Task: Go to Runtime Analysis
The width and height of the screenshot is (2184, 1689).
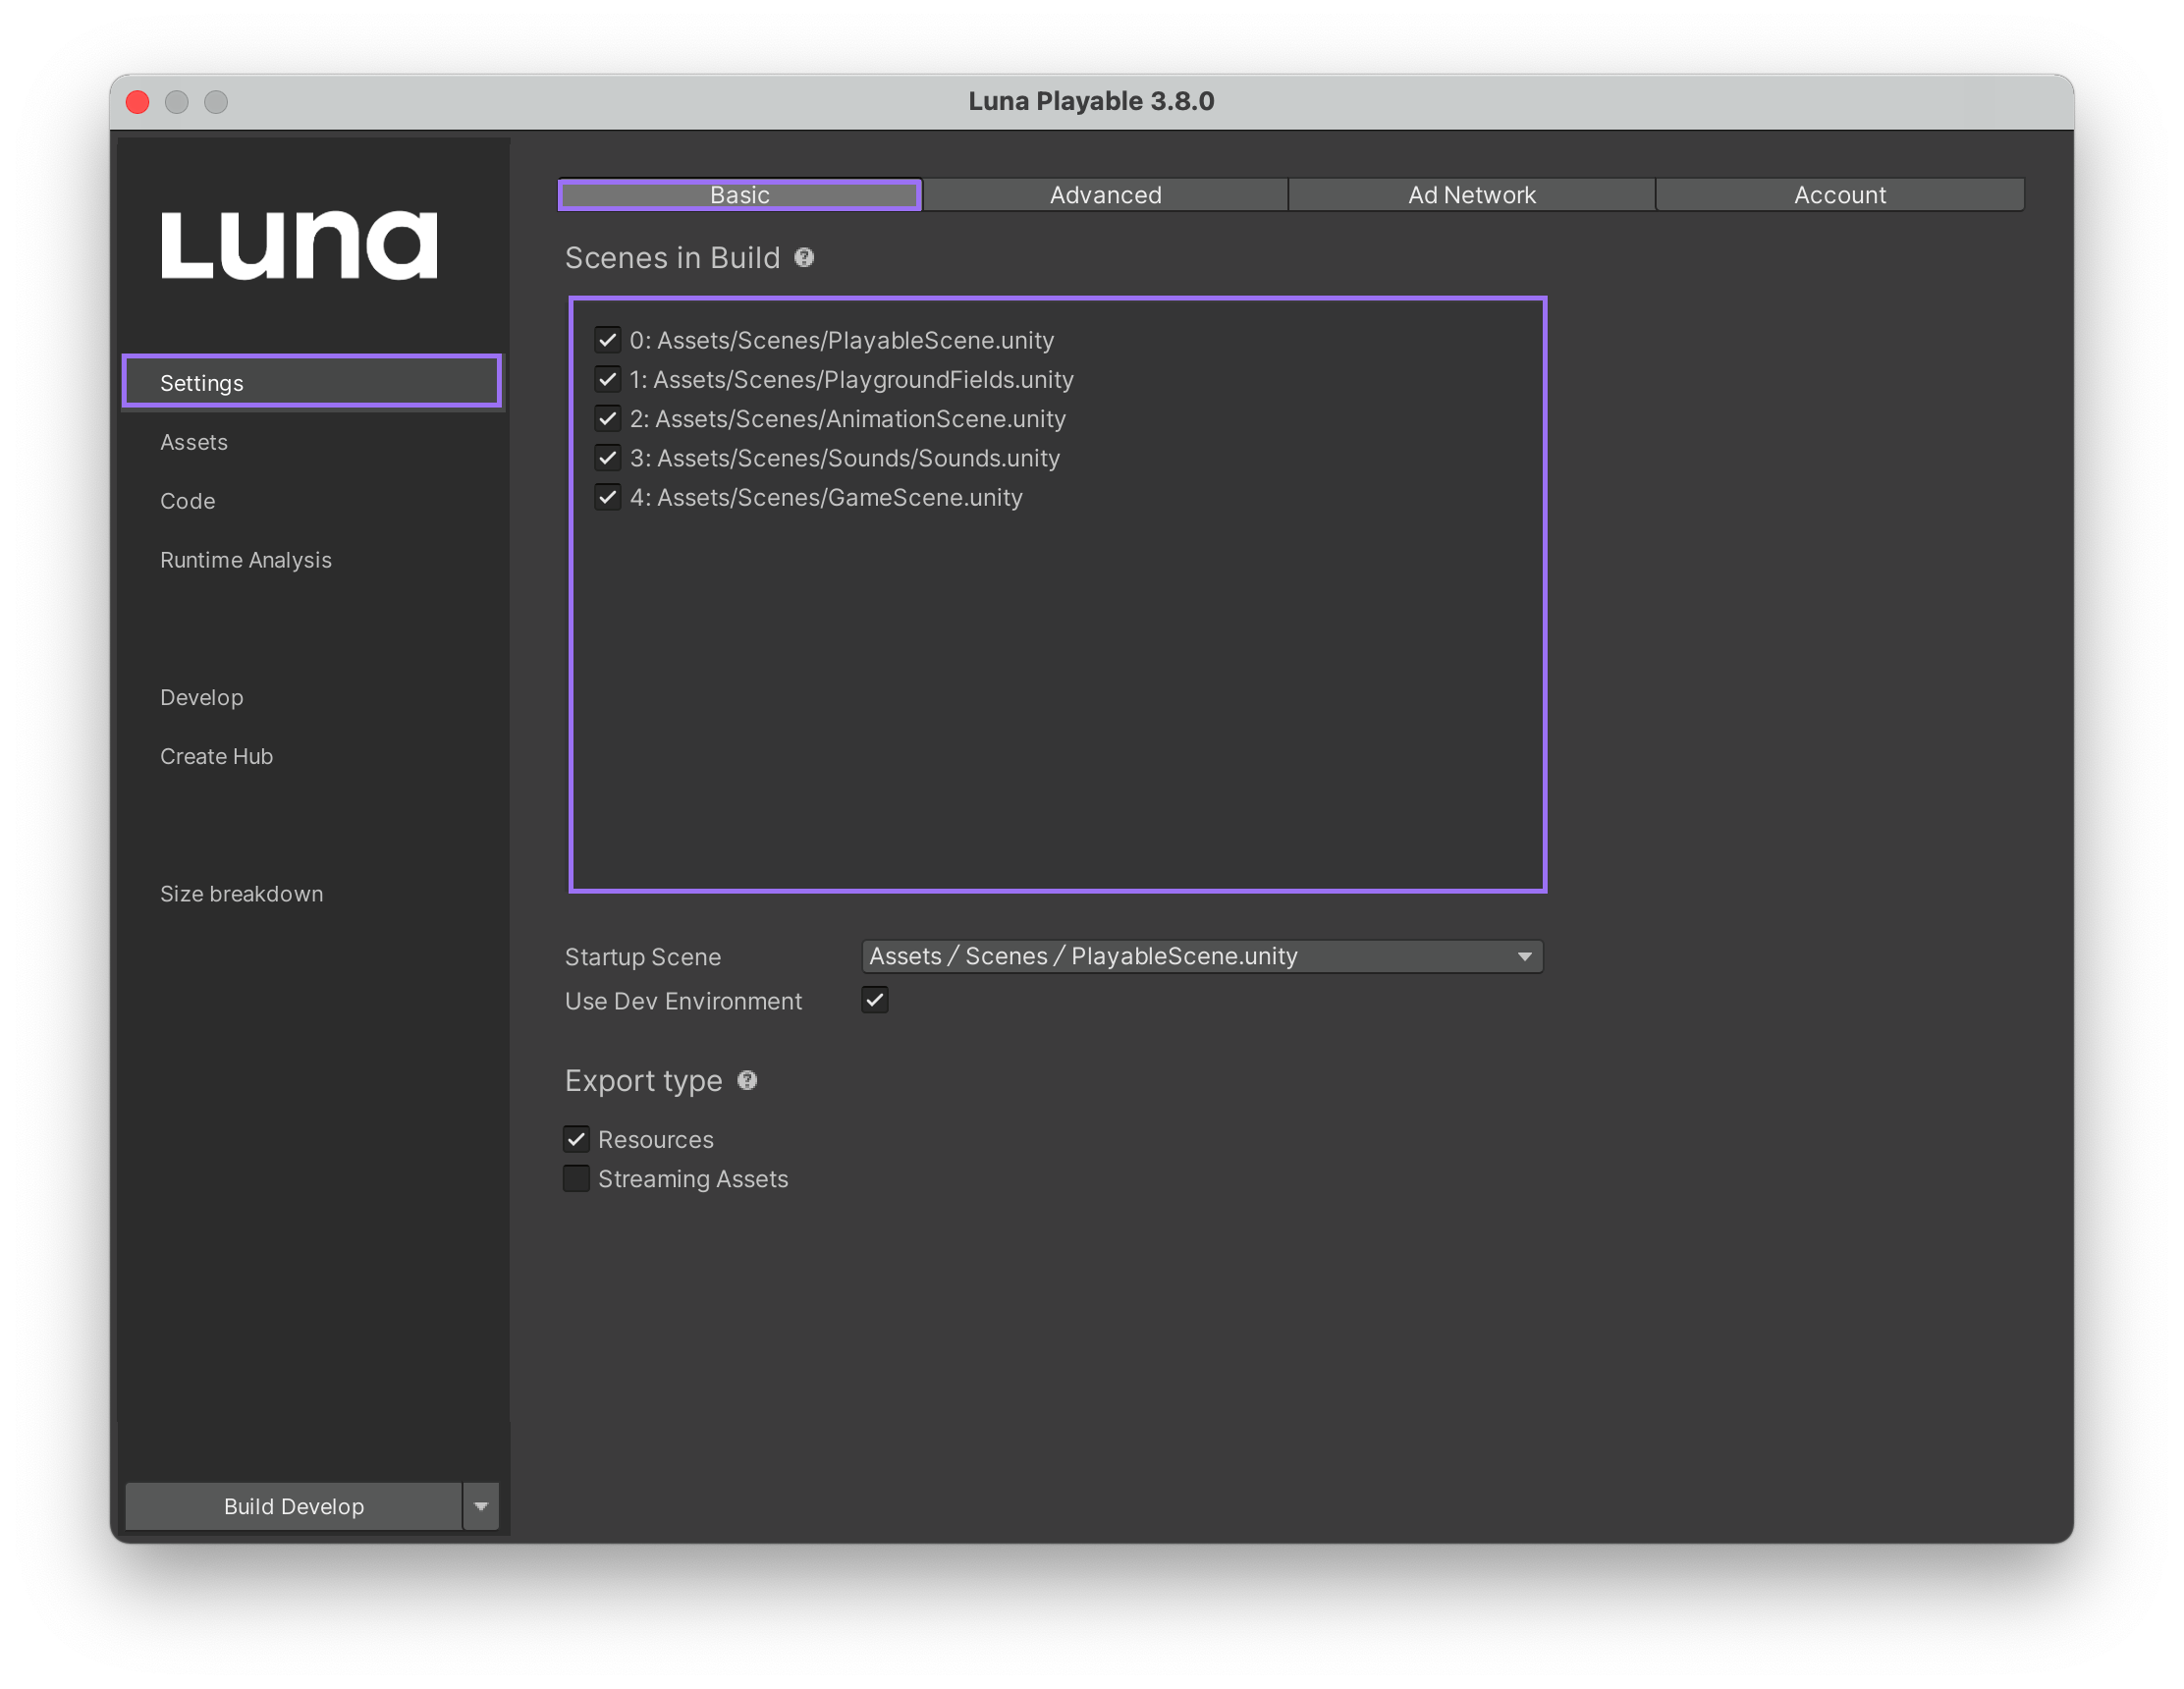Action: pos(246,560)
